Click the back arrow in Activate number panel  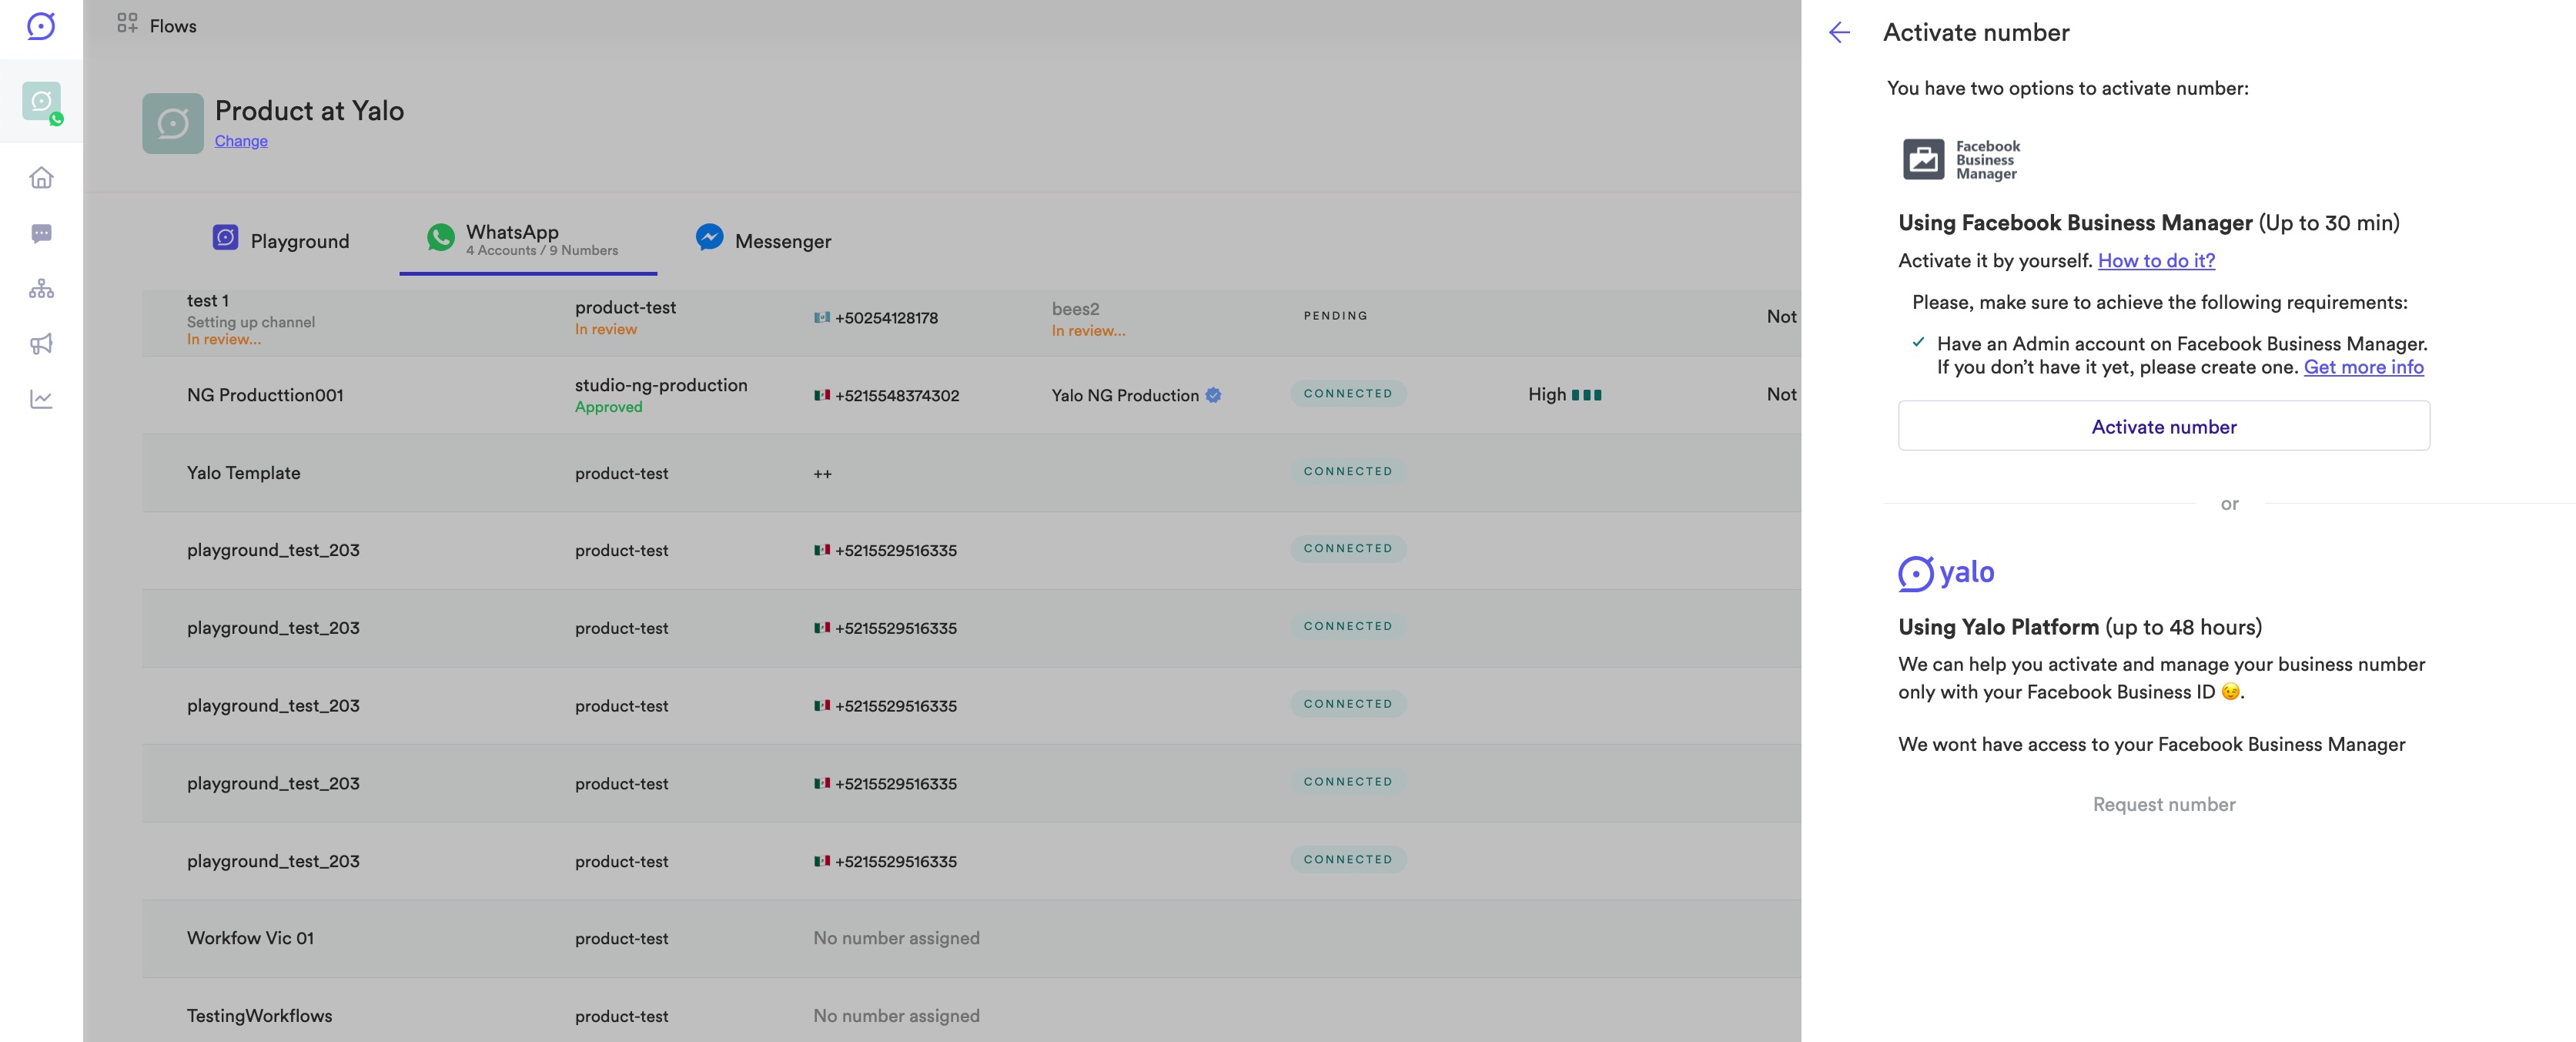click(x=1838, y=32)
